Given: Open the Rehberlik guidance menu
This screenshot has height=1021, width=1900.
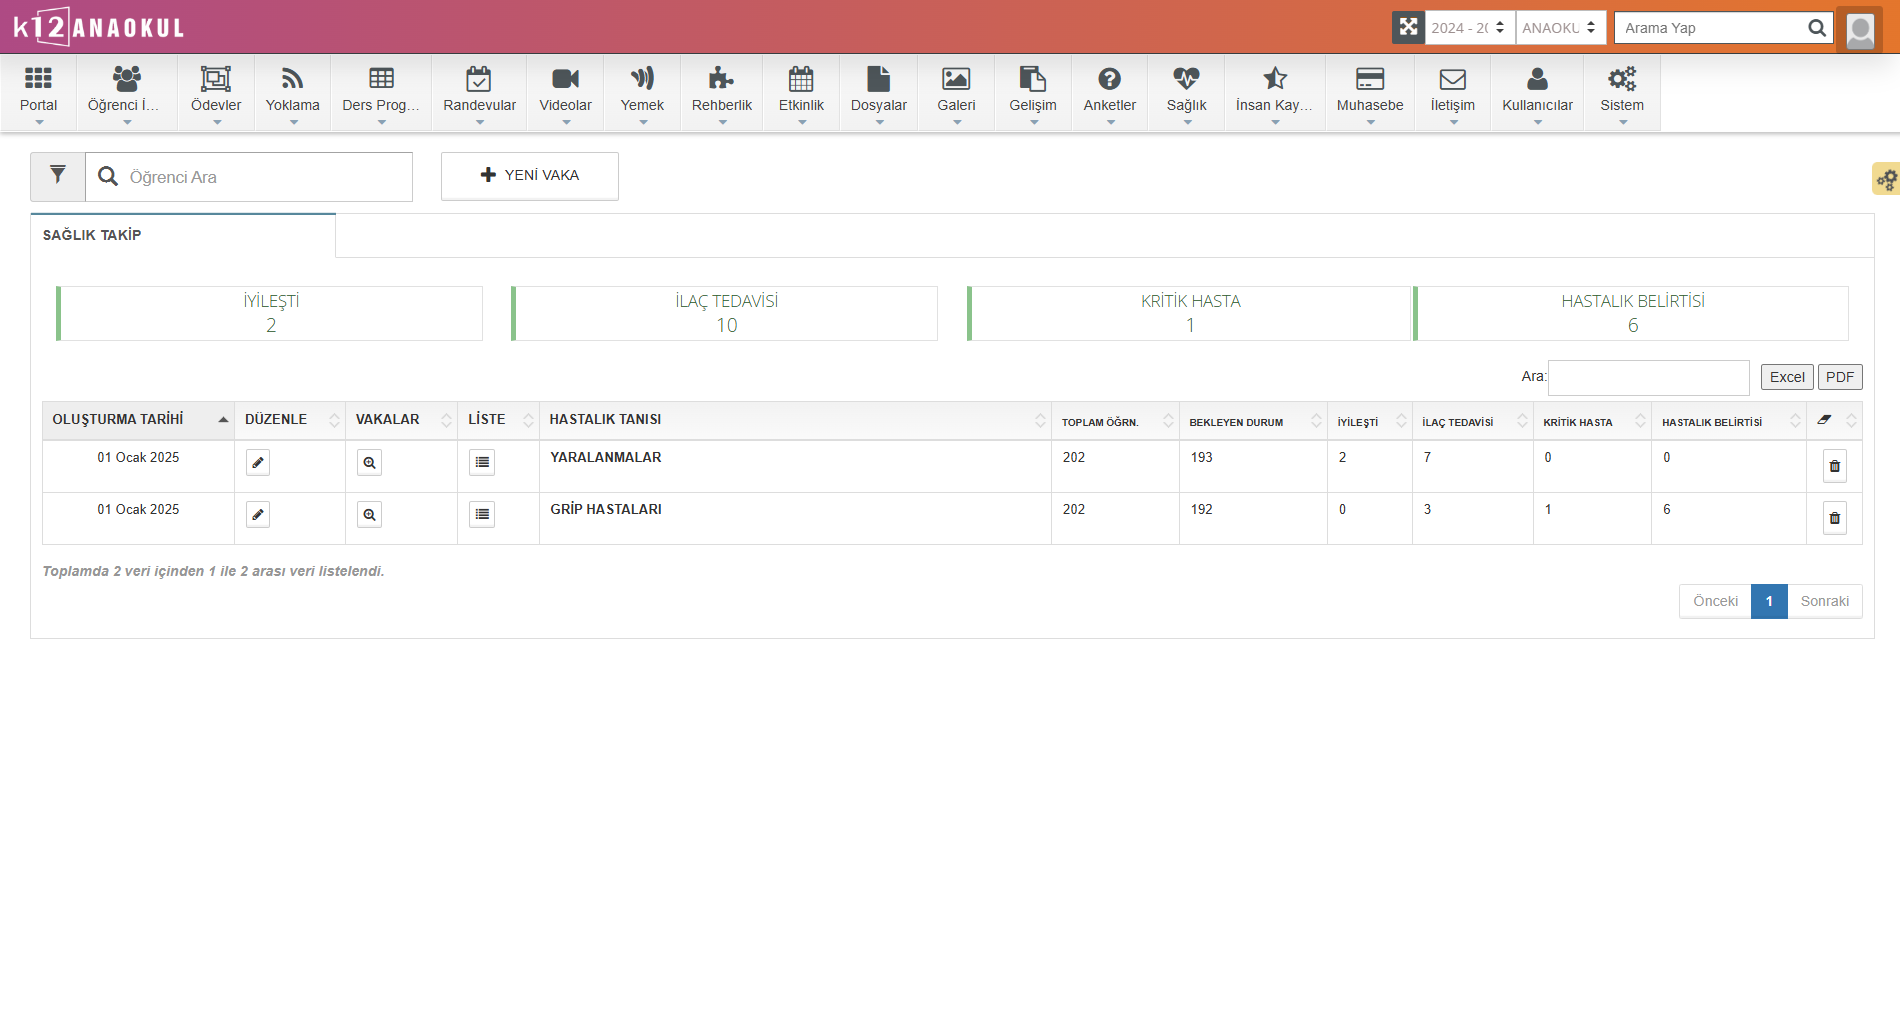Looking at the screenshot, I should point(721,92).
